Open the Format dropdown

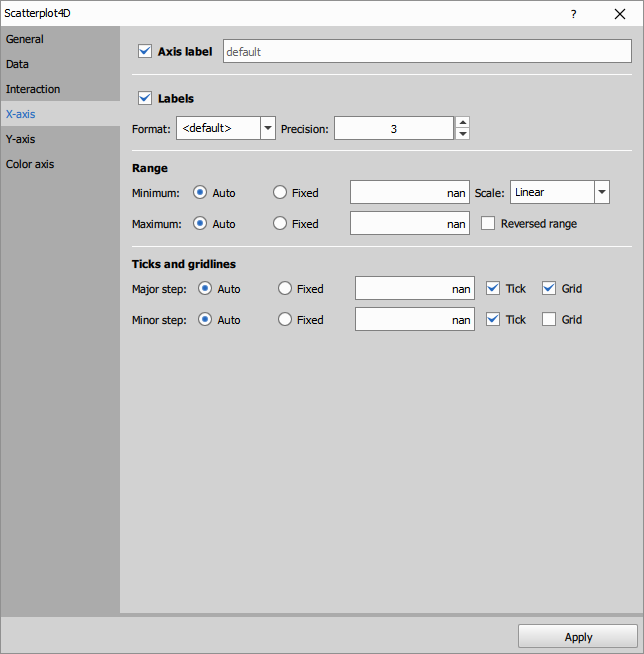coord(226,128)
